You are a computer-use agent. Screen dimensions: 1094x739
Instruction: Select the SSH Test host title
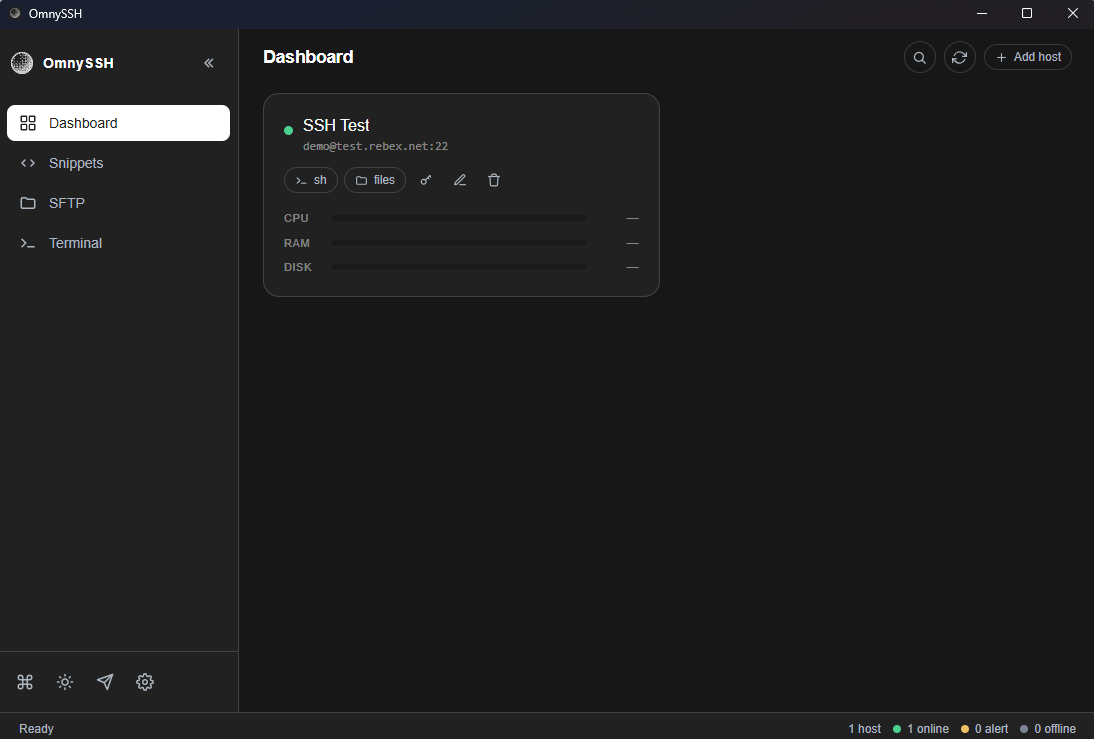coord(336,125)
